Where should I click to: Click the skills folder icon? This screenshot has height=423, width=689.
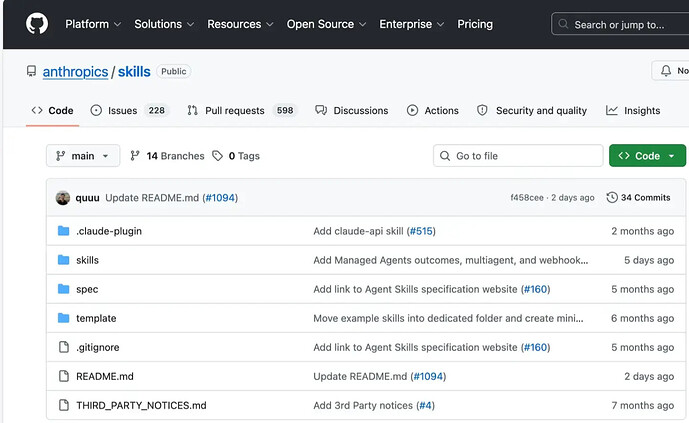pos(64,260)
